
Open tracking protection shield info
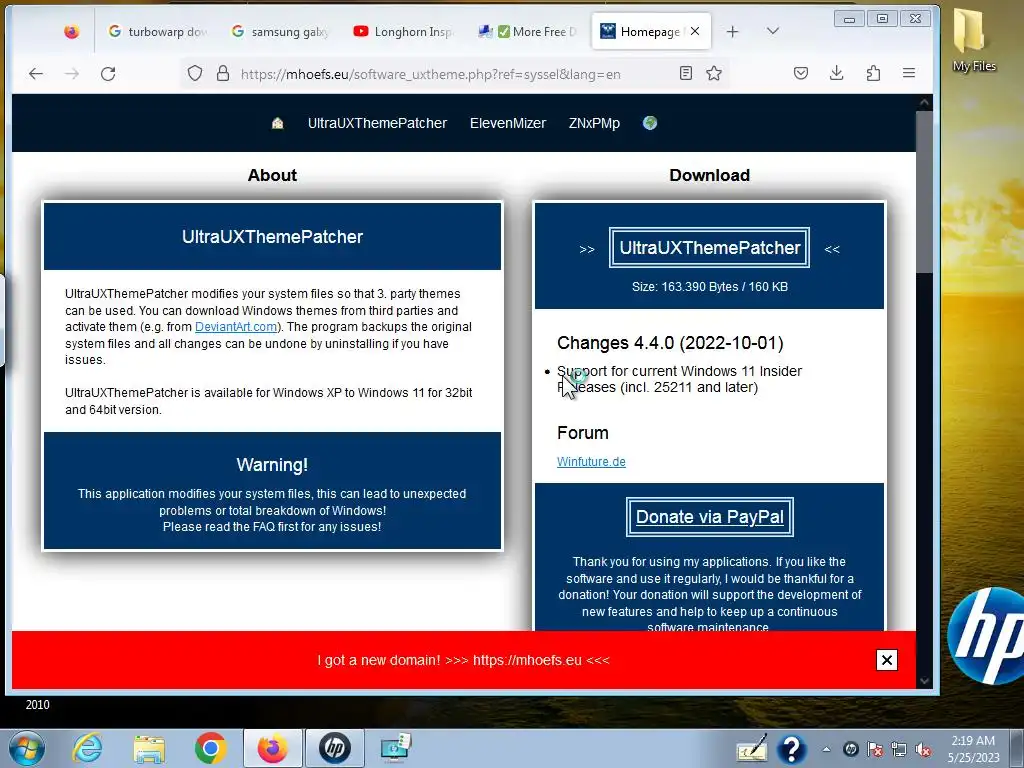click(195, 73)
